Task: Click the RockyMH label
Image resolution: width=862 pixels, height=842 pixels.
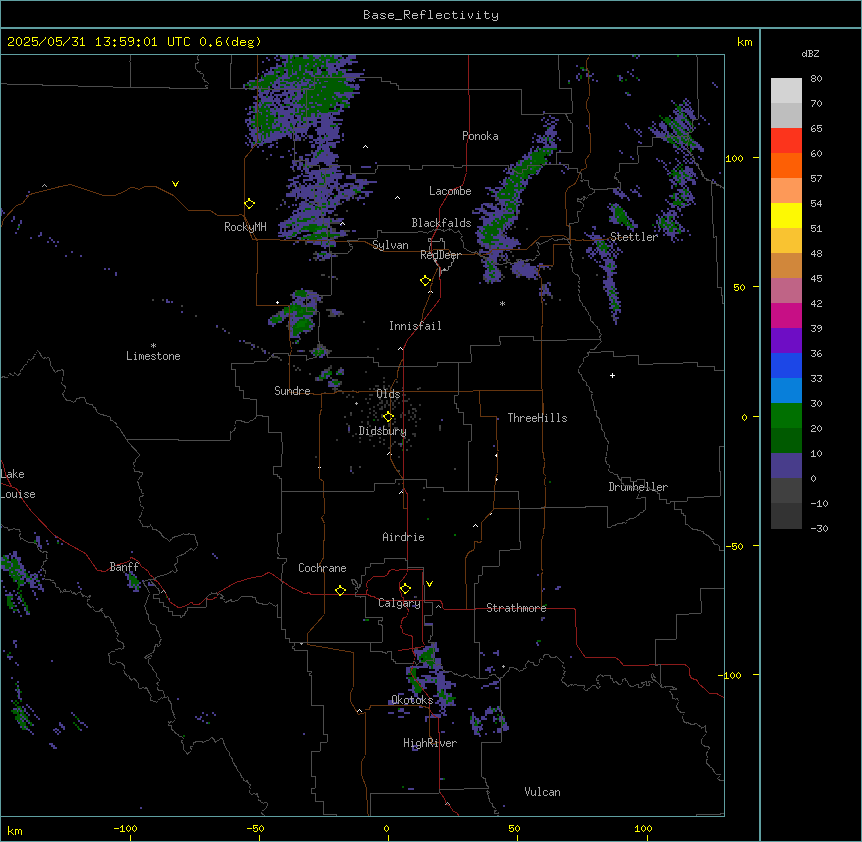Action: 245,227
